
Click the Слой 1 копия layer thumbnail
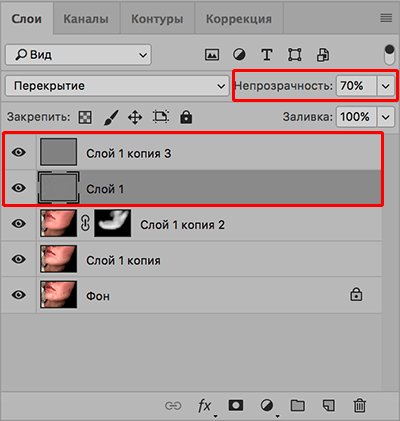pyautogui.click(x=59, y=259)
